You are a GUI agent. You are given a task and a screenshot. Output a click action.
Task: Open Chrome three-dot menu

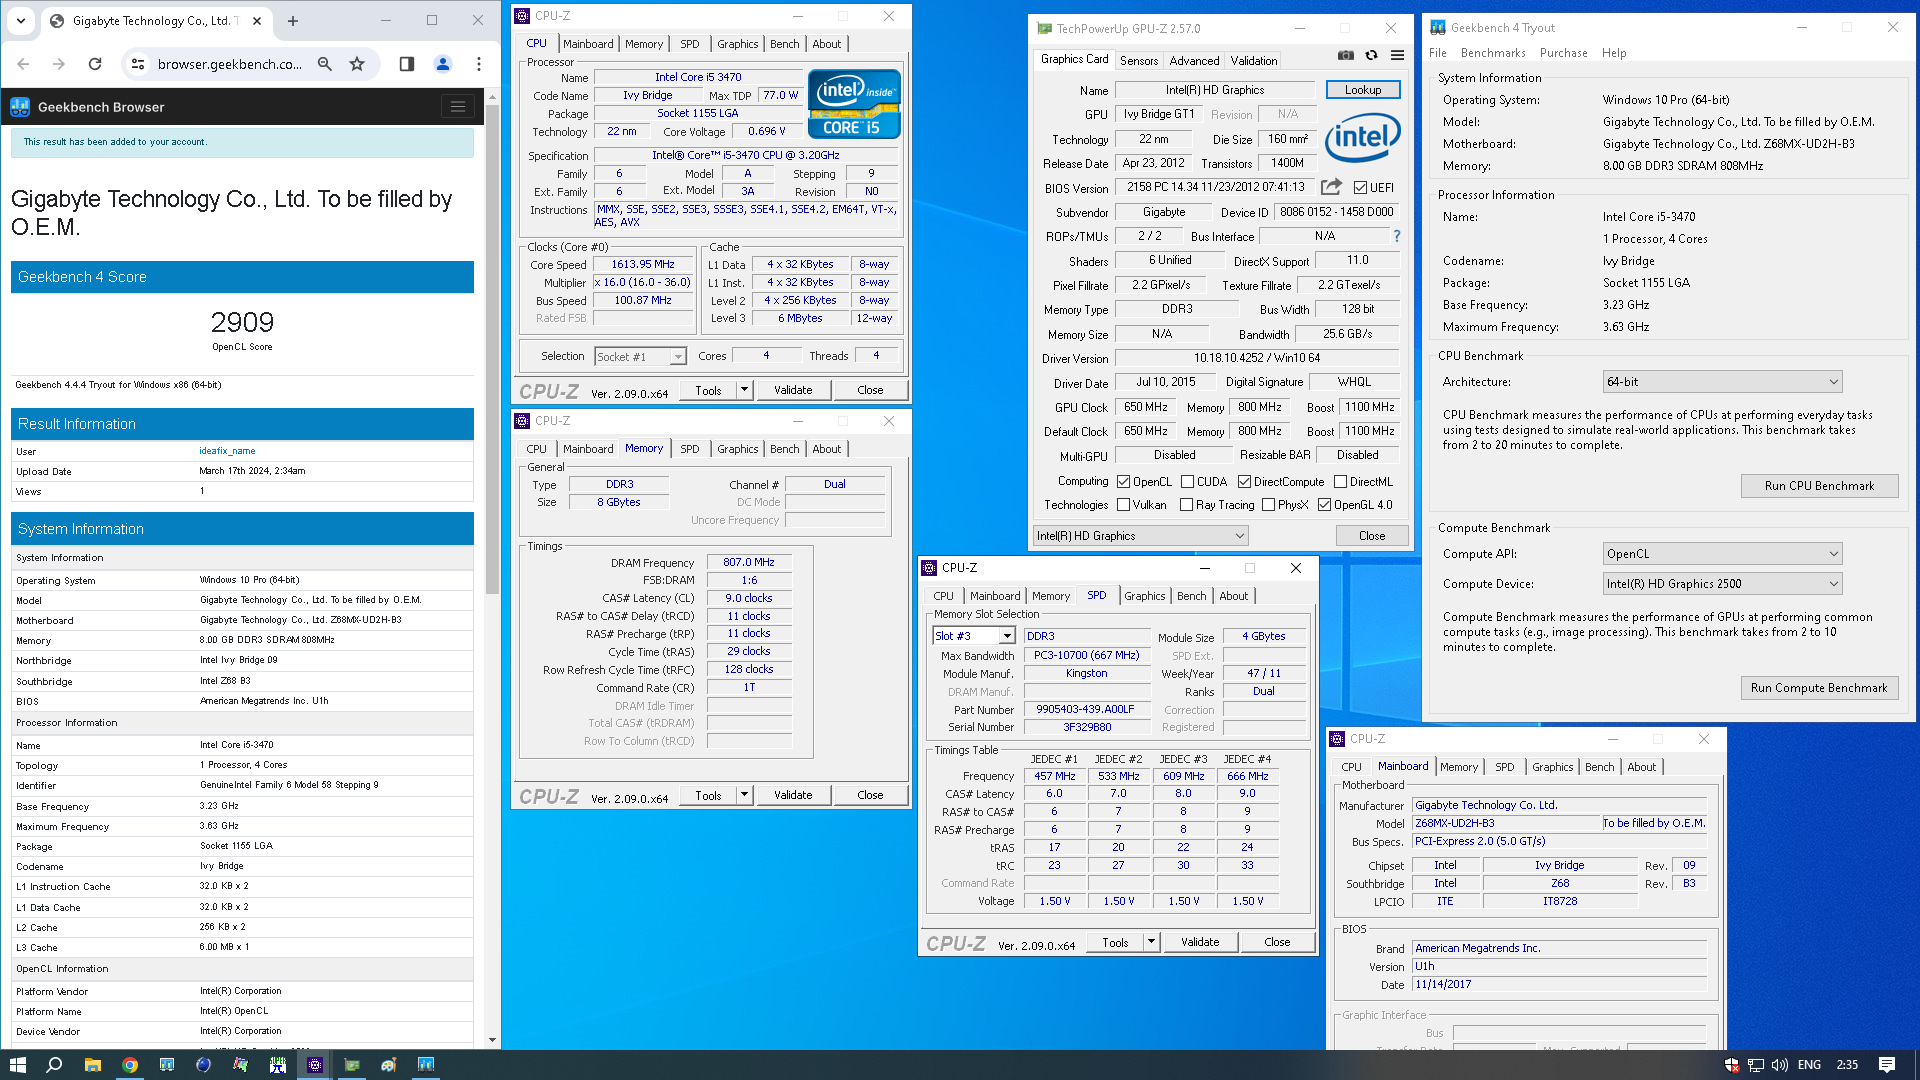pos(479,64)
